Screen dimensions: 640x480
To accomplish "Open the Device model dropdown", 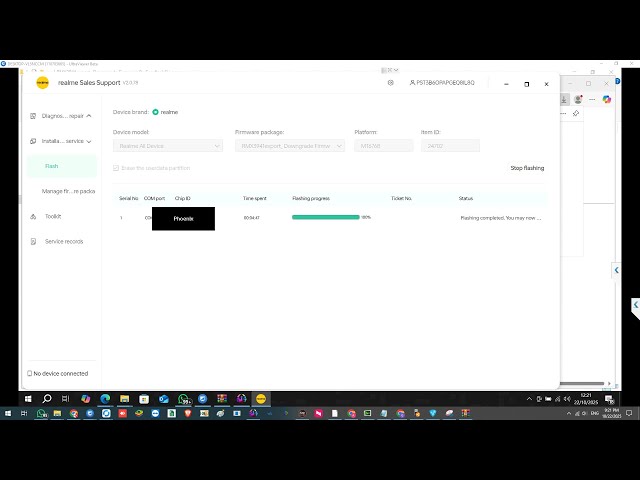I will tap(168, 146).
